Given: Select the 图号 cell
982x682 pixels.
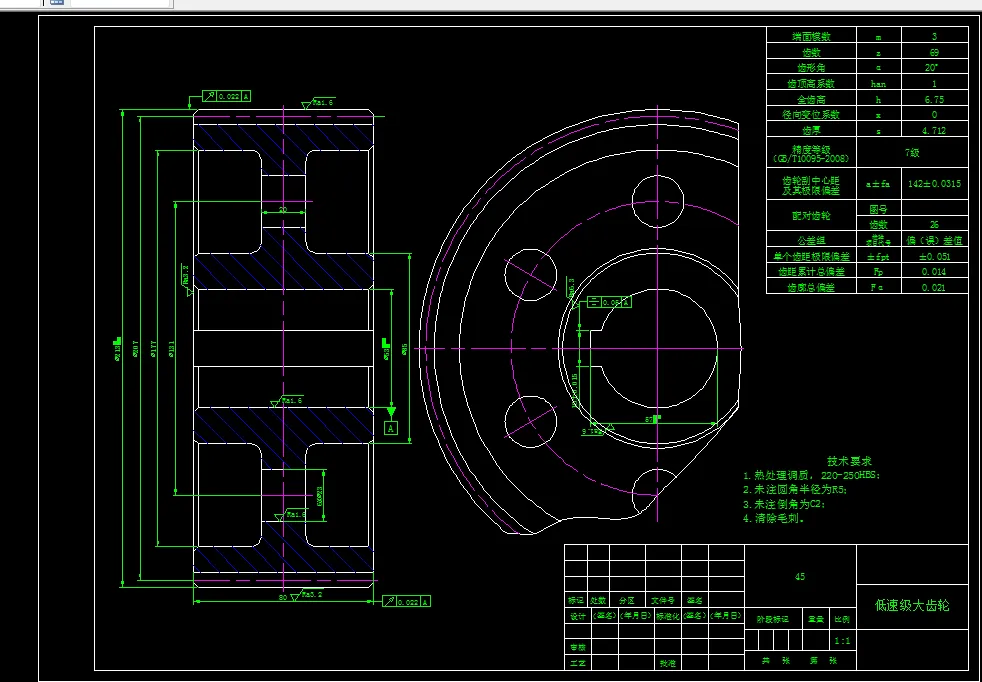Looking at the screenshot, I should [878, 209].
